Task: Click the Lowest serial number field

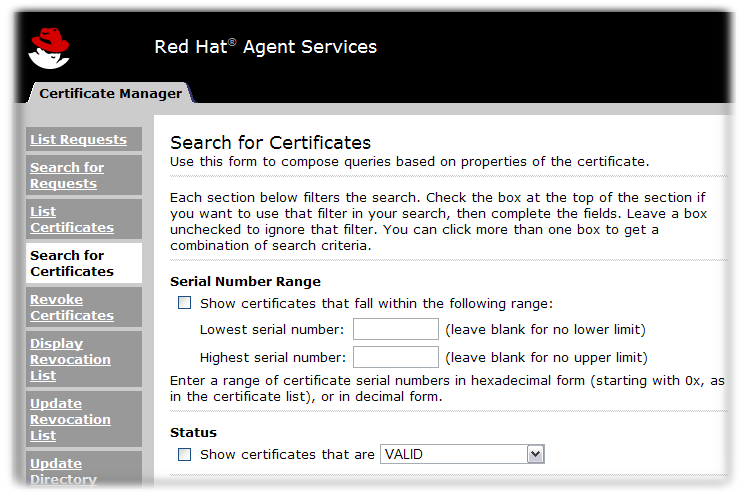Action: [395, 330]
